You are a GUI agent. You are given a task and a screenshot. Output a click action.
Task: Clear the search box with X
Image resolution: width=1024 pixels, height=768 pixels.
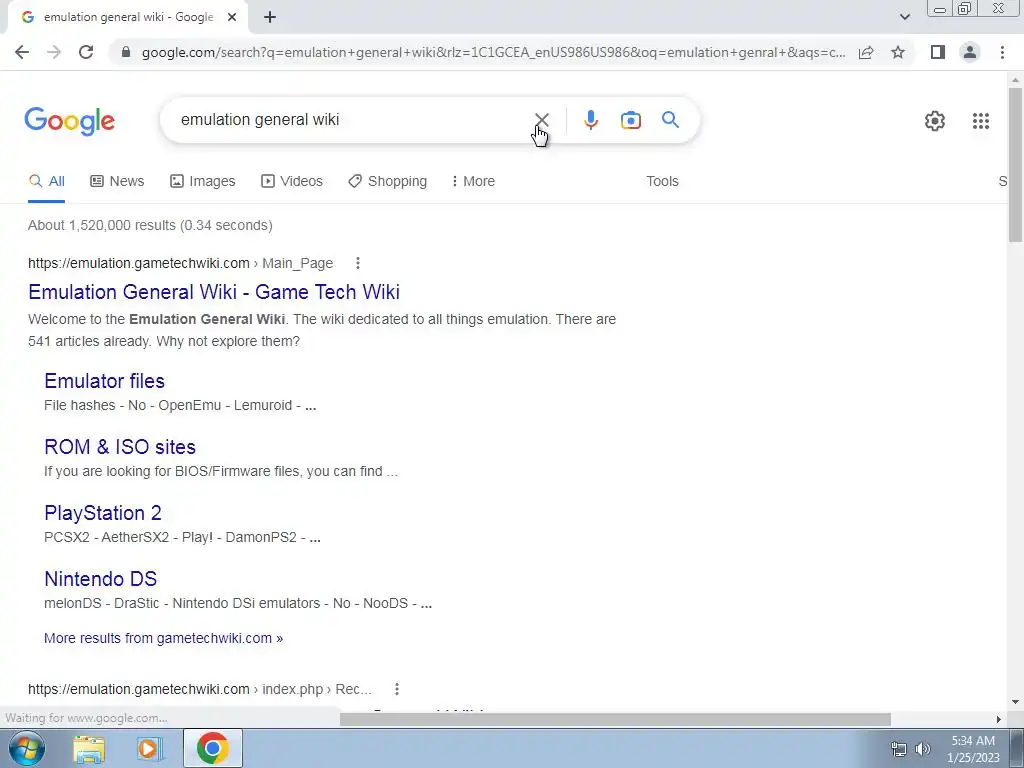[542, 120]
